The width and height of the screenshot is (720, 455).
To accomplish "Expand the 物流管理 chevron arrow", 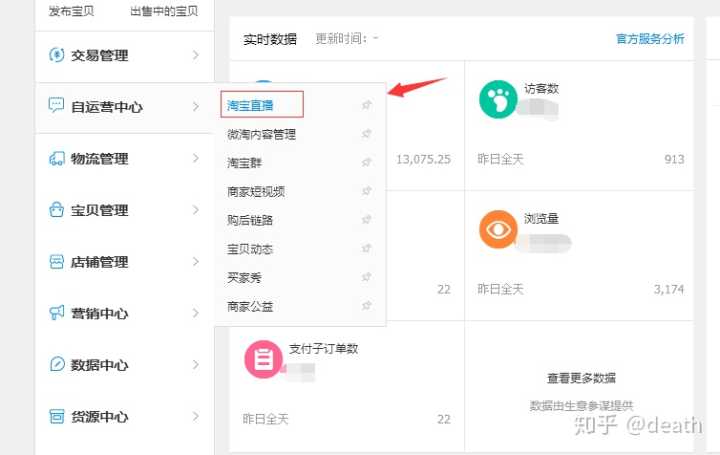I will coord(196,158).
